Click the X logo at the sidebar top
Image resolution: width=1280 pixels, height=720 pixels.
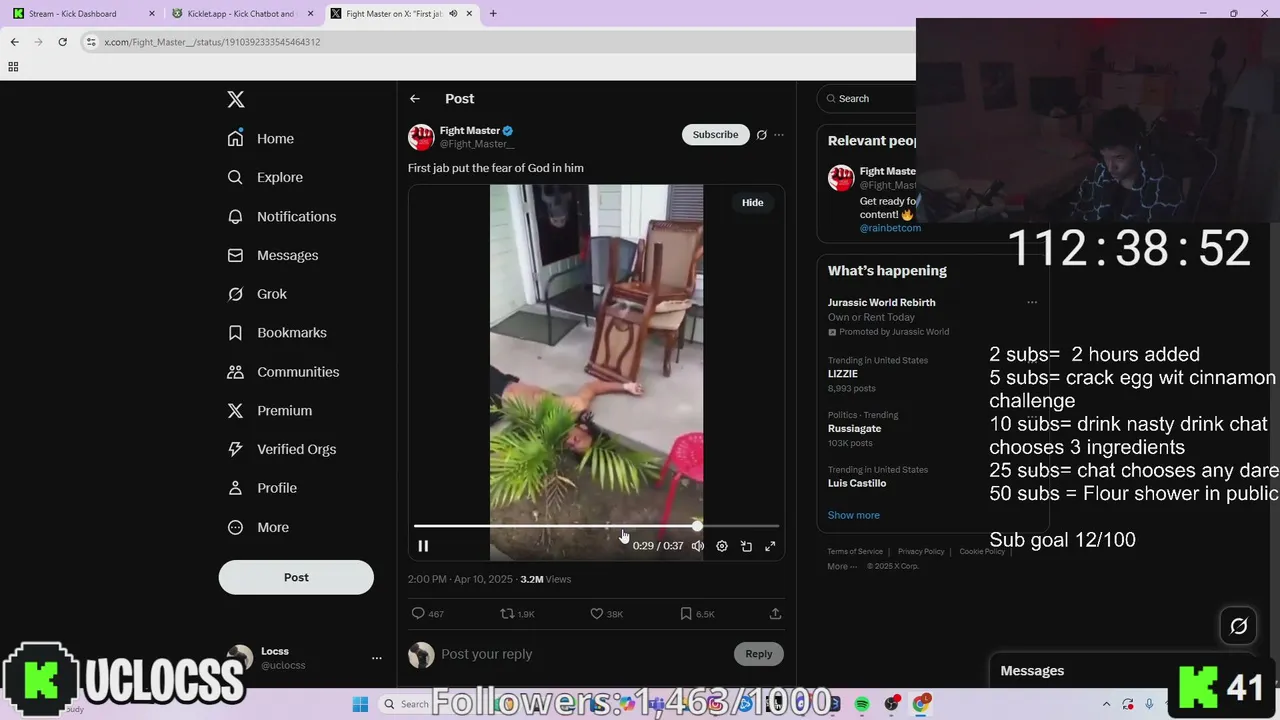[x=236, y=99]
